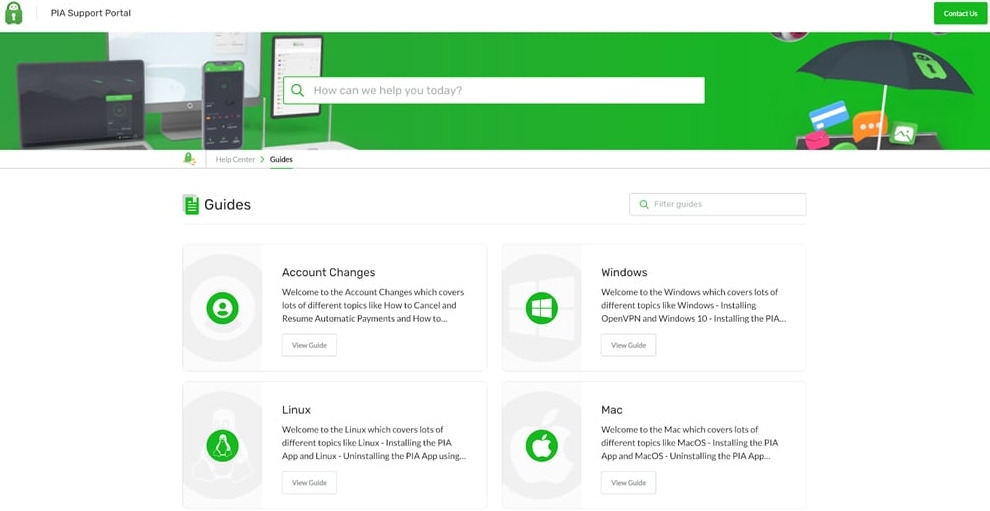990x511 pixels.
Task: Select the Guides breadcrumb tab
Action: click(281, 159)
